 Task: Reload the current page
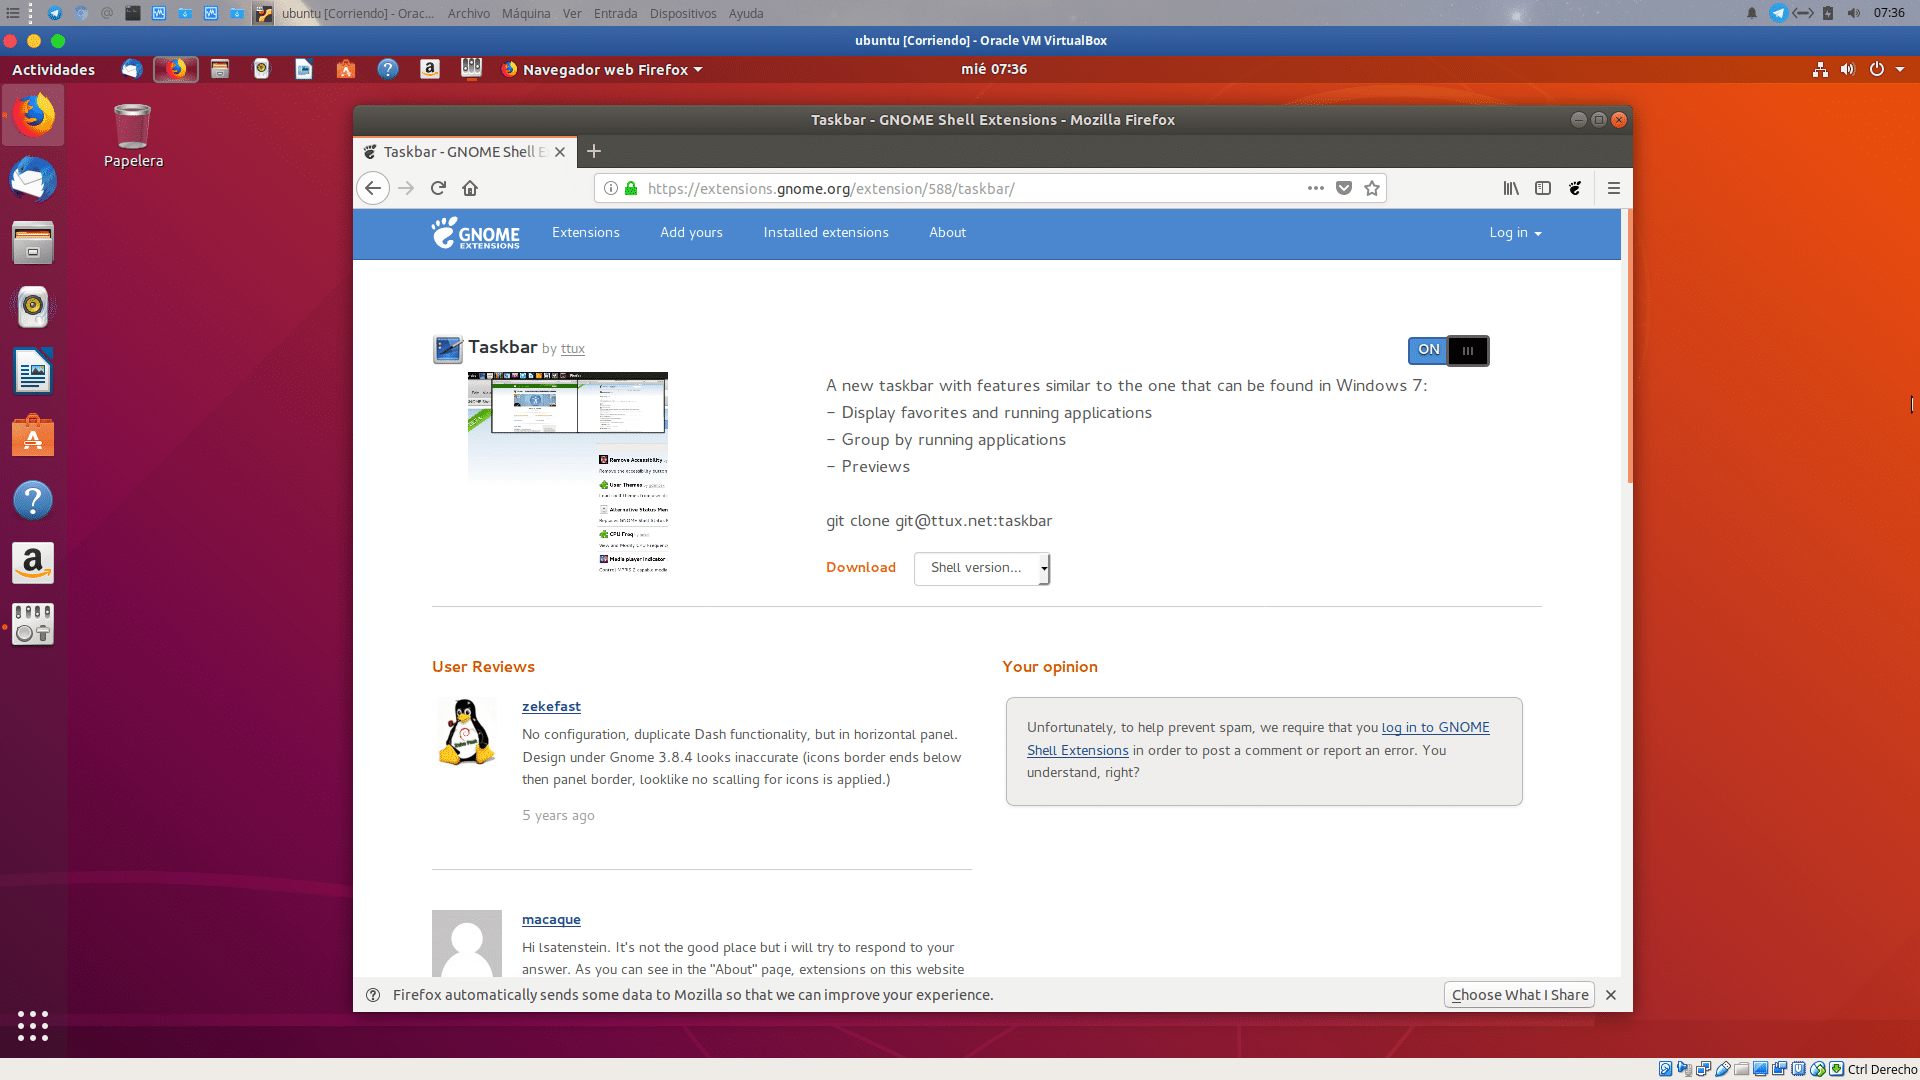coord(438,188)
